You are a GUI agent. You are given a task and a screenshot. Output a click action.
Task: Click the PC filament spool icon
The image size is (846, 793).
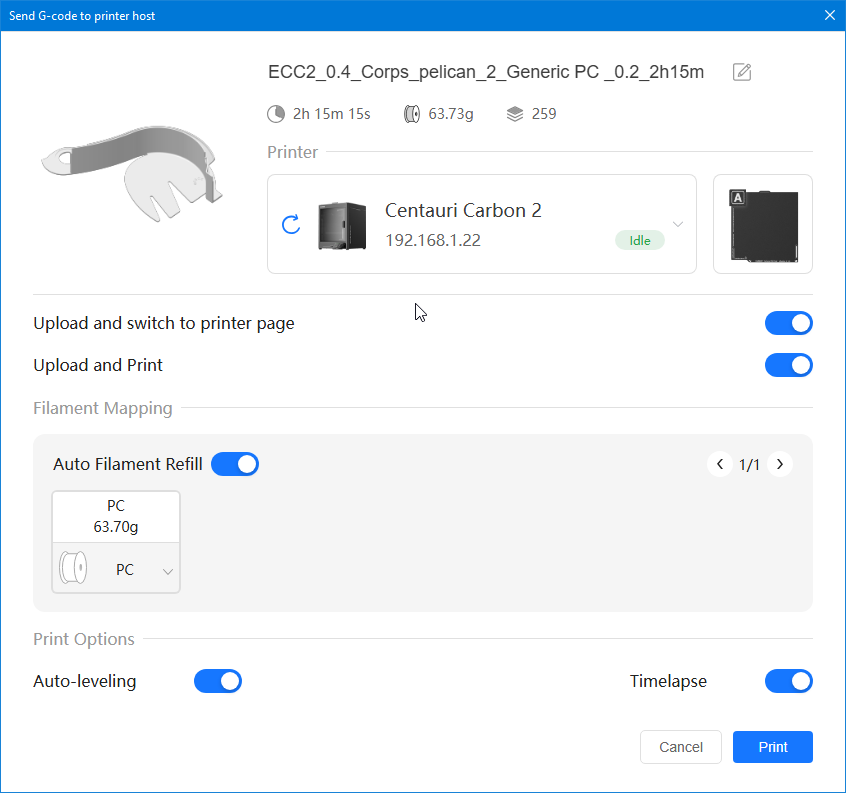tap(75, 569)
